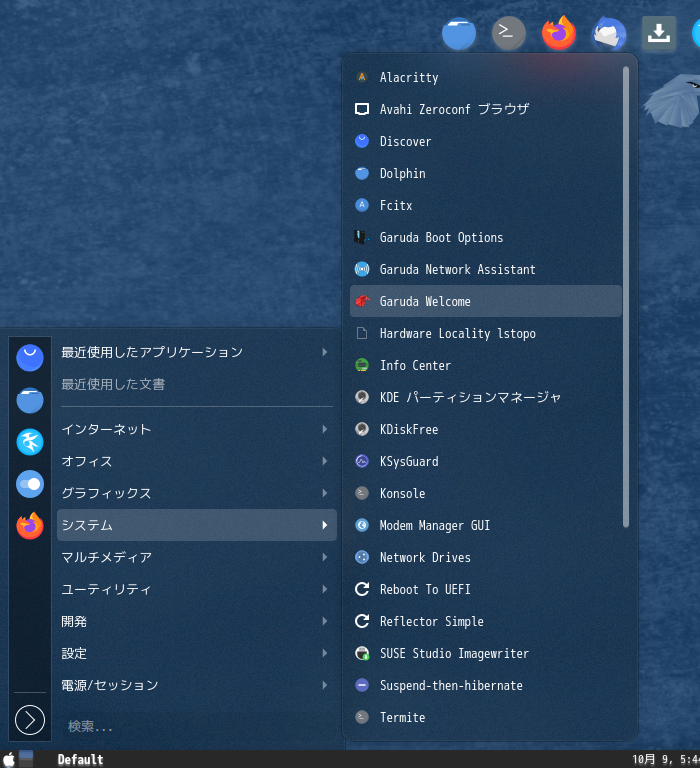Click the Suspend-then-hibernate icon
Viewport: 700px width, 768px height.
coord(362,685)
